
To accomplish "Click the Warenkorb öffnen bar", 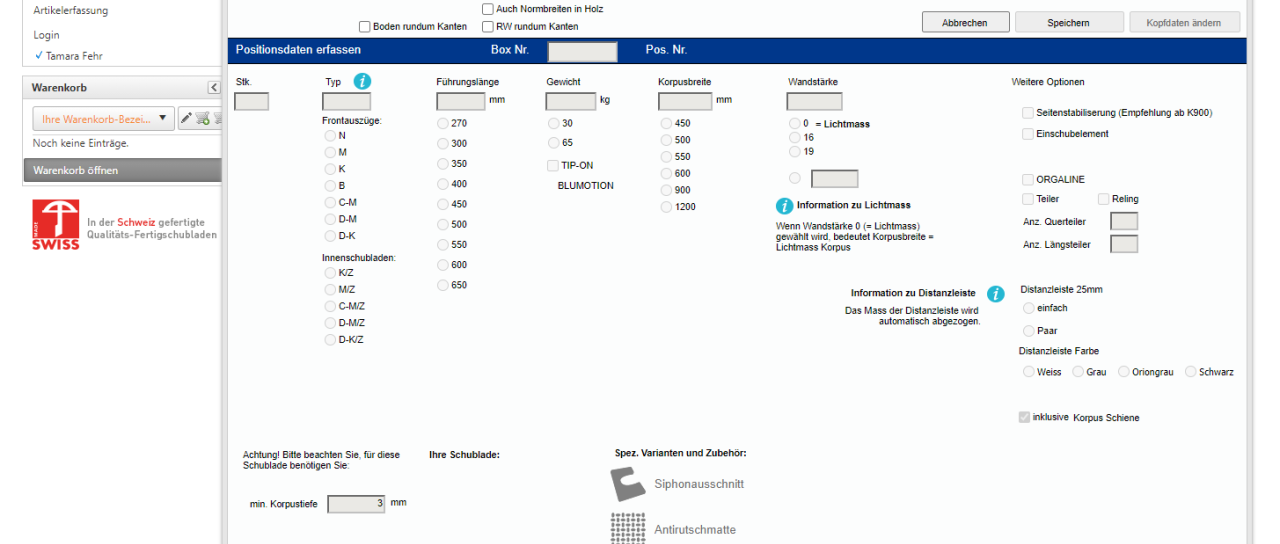I will click(x=121, y=170).
